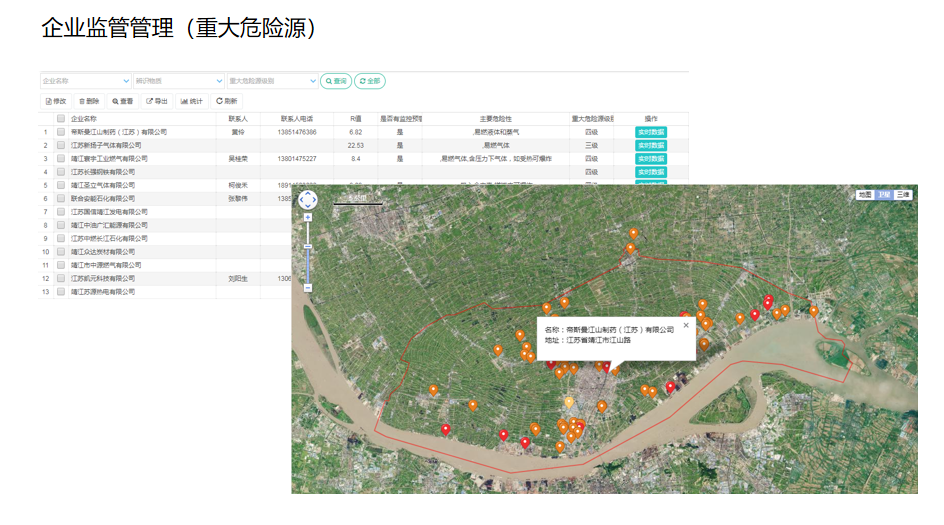Open the 重大危险源级别 dropdown
This screenshot has height=525, width=944.
click(x=271, y=81)
